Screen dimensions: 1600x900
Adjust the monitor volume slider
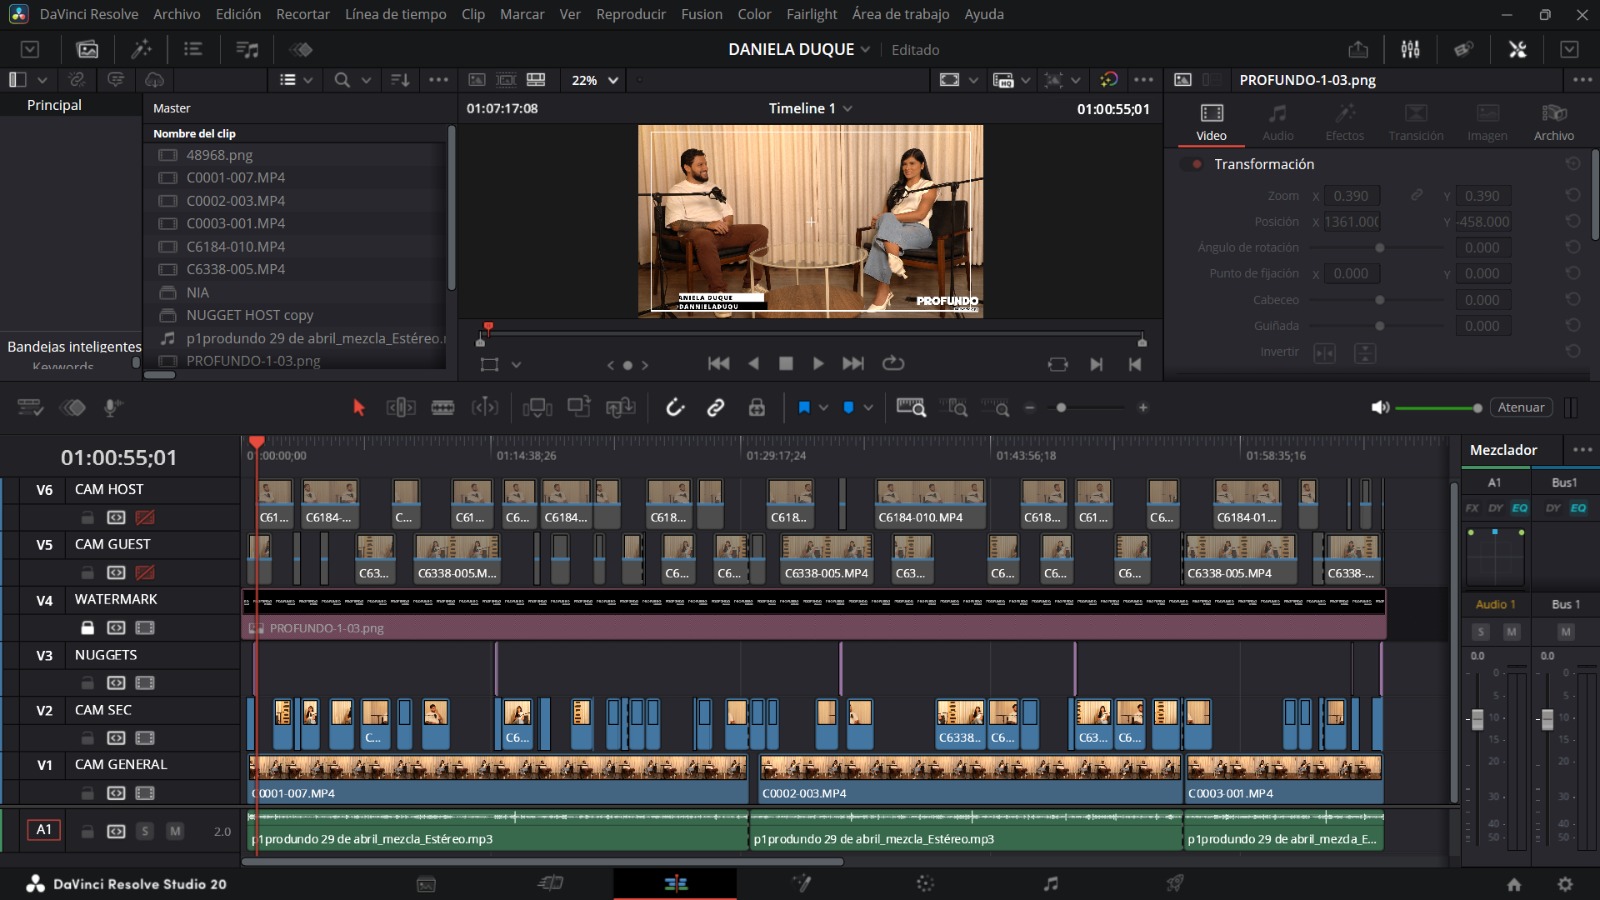click(x=1437, y=407)
